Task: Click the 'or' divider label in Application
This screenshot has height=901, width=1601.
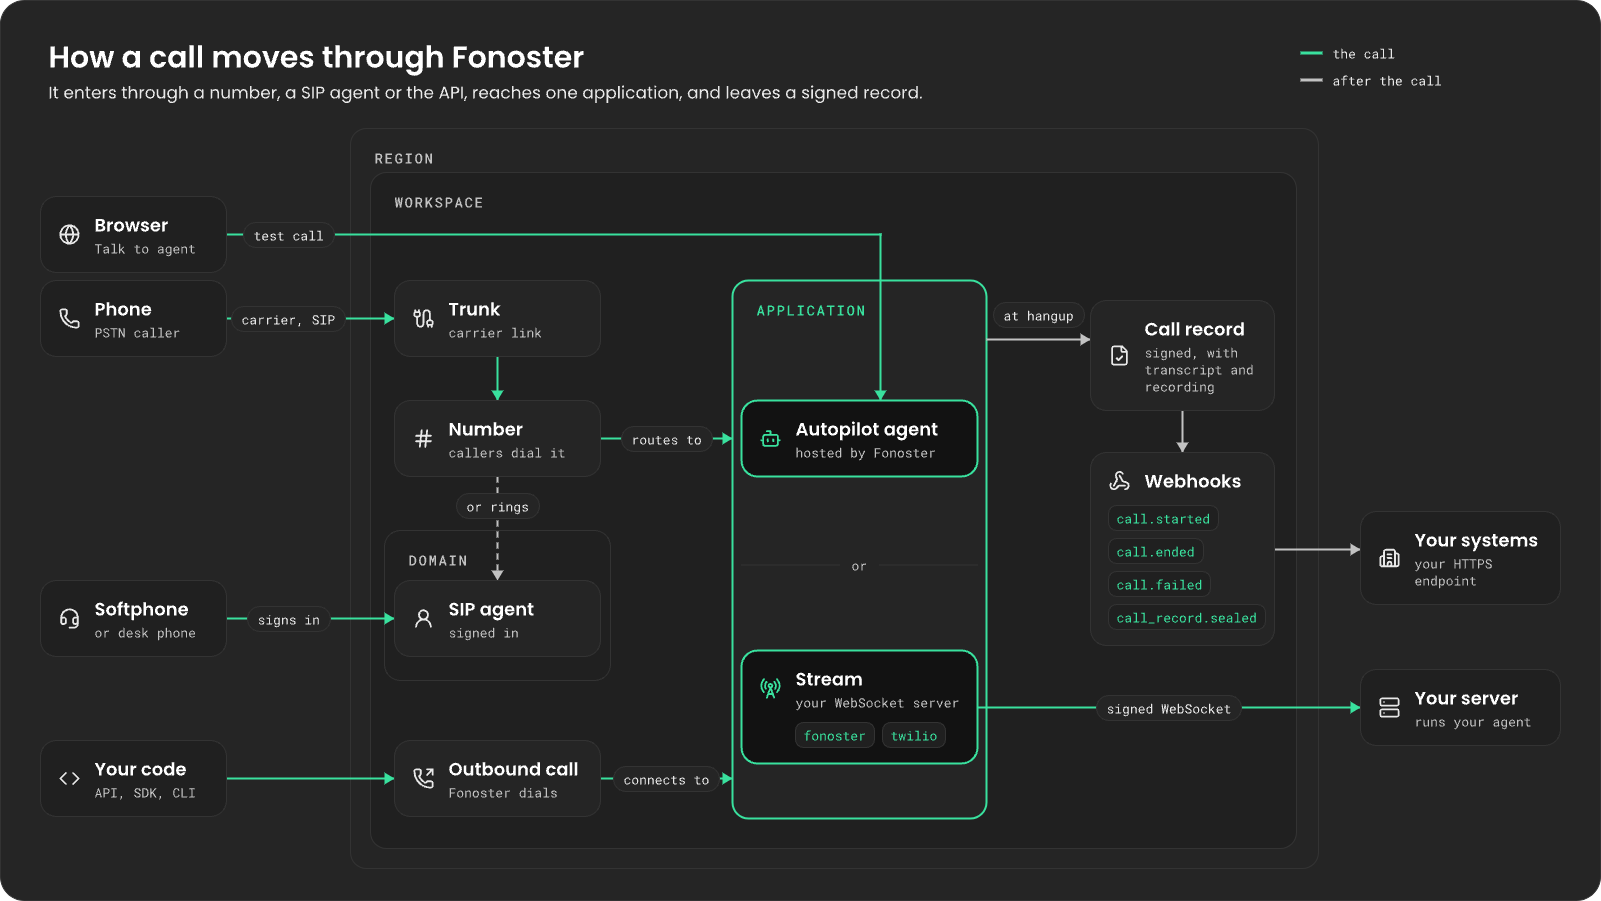Action: [859, 566]
